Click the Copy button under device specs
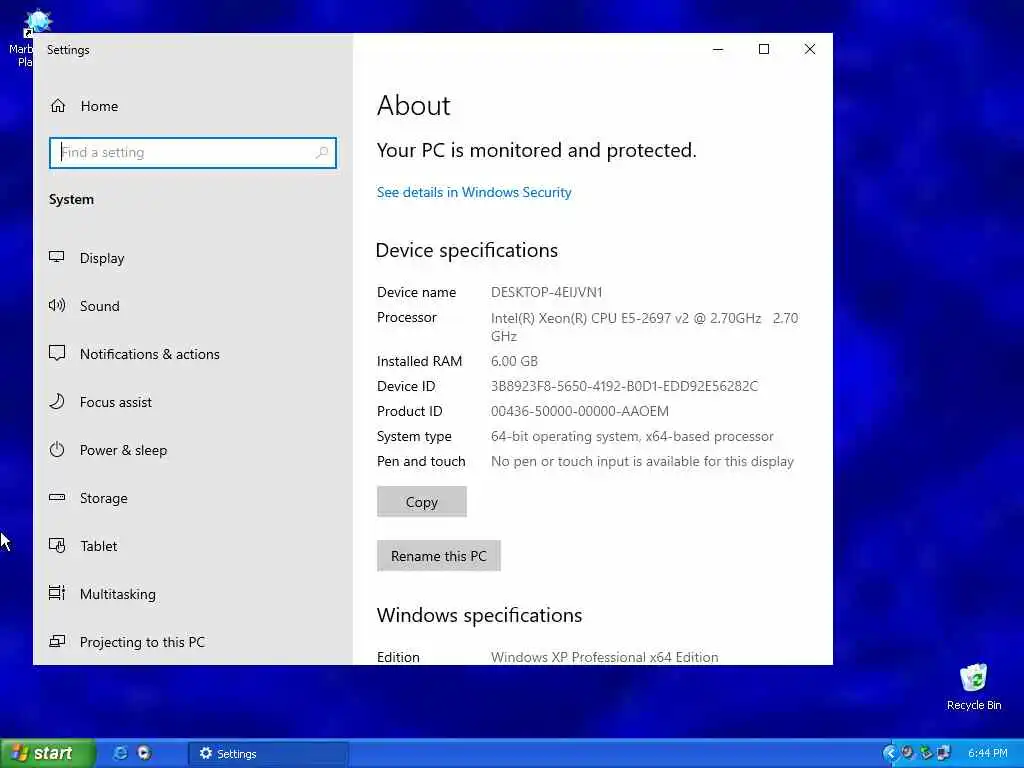 coord(422,502)
